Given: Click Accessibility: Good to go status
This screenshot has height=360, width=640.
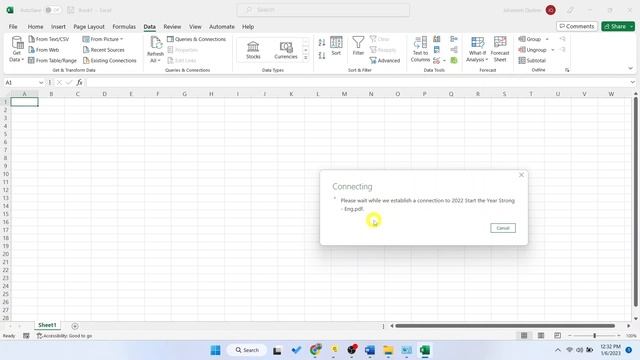Looking at the screenshot, I should [x=64, y=336].
